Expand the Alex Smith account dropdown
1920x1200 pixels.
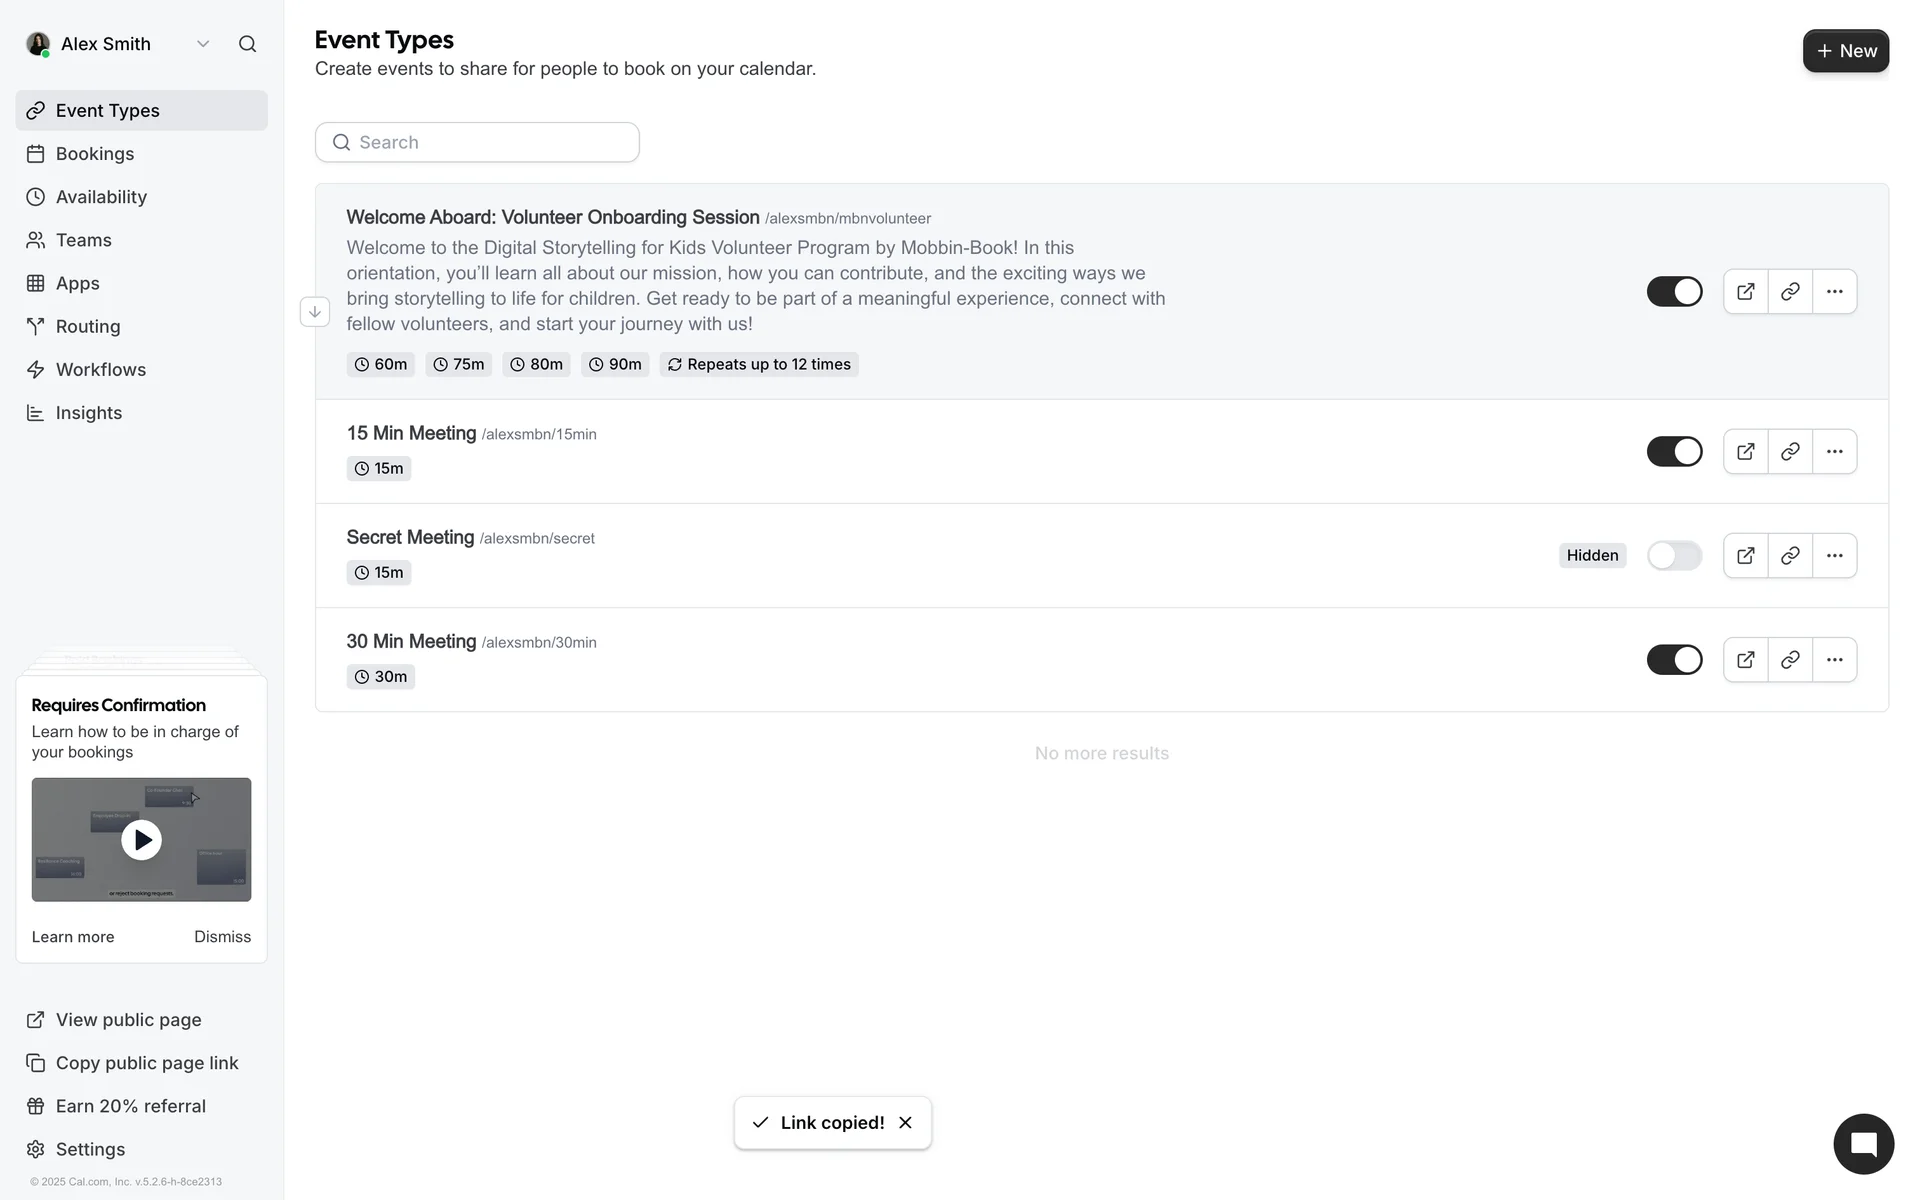pyautogui.click(x=203, y=44)
